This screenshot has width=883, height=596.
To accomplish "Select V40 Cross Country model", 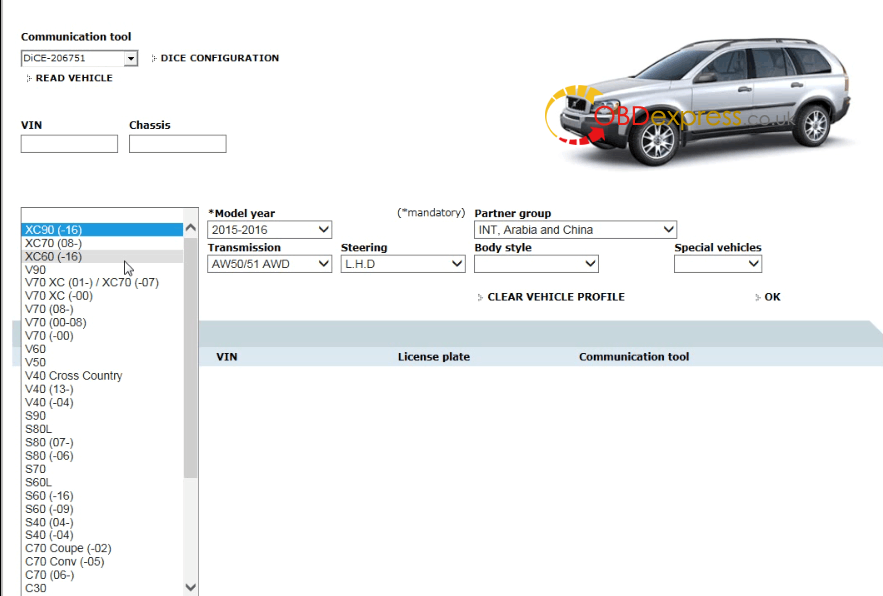I will (102, 376).
